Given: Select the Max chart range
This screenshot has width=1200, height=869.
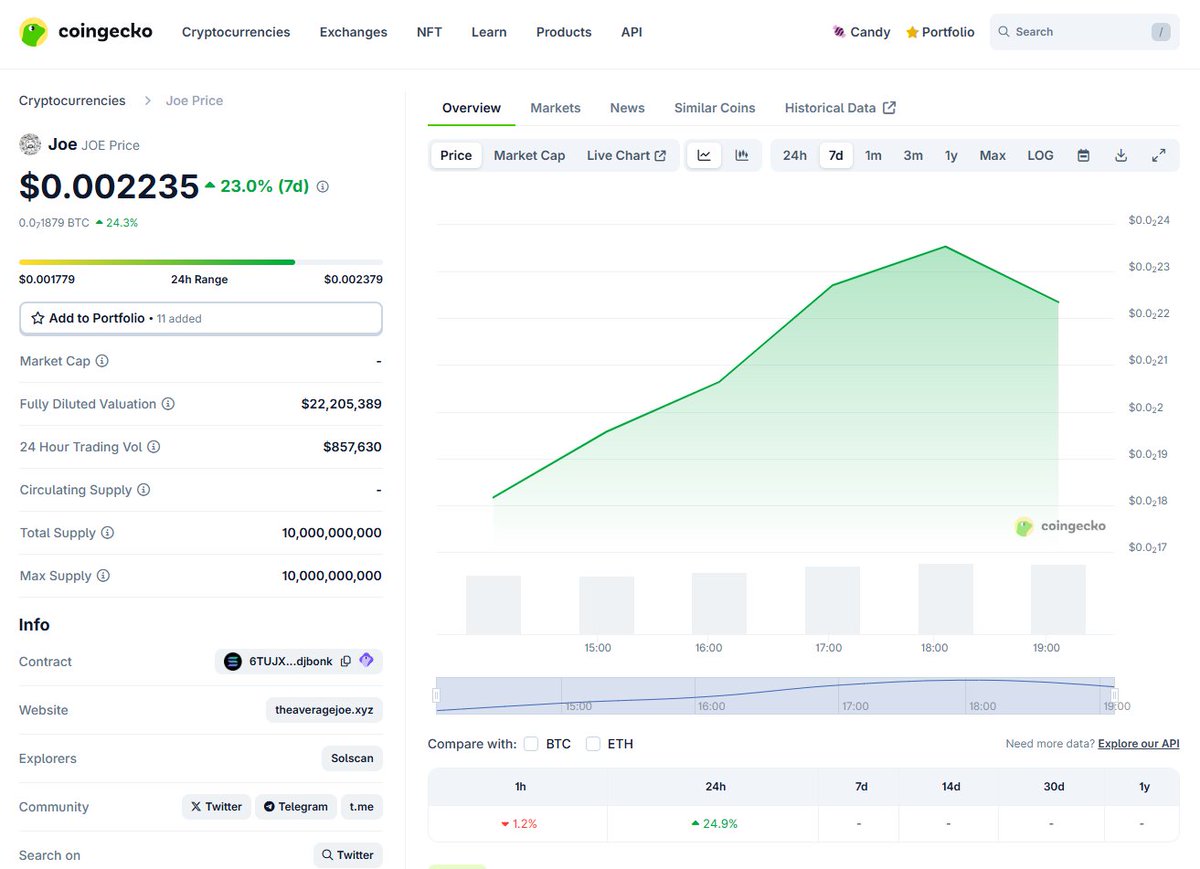Looking at the screenshot, I should tap(993, 155).
